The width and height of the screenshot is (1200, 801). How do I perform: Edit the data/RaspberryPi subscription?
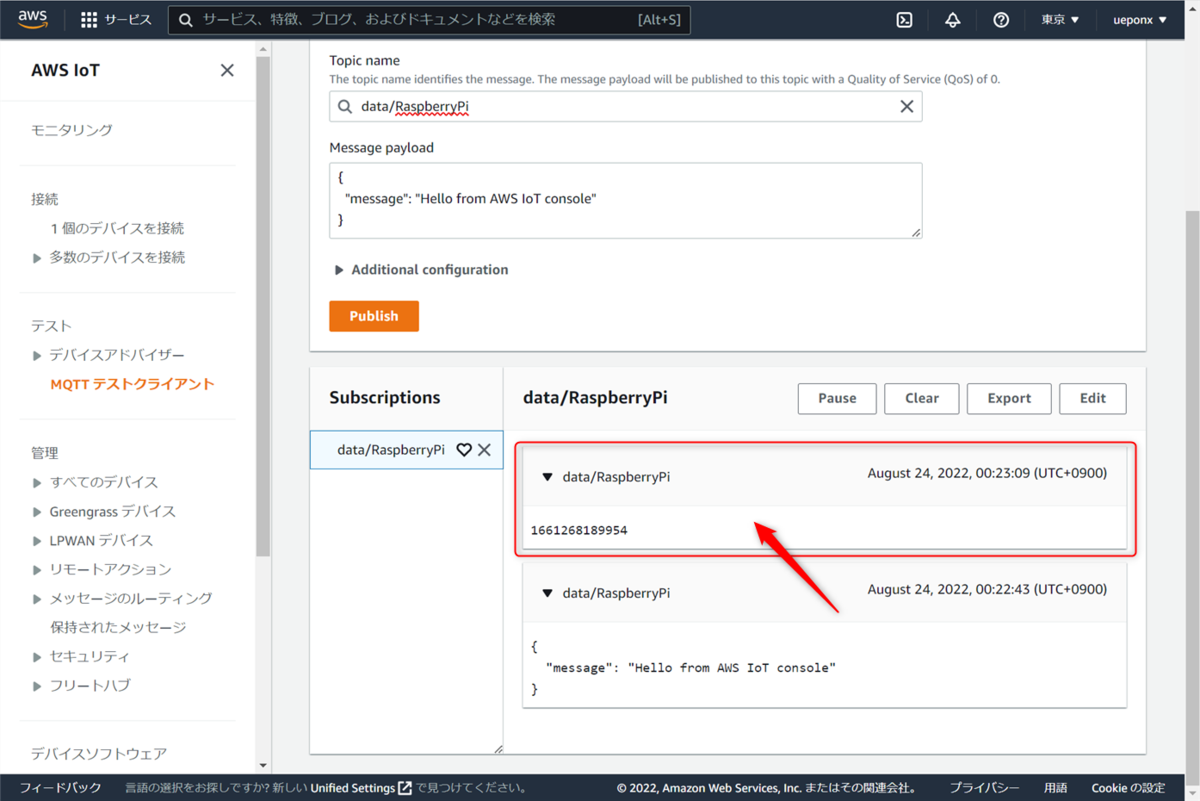click(x=1093, y=398)
